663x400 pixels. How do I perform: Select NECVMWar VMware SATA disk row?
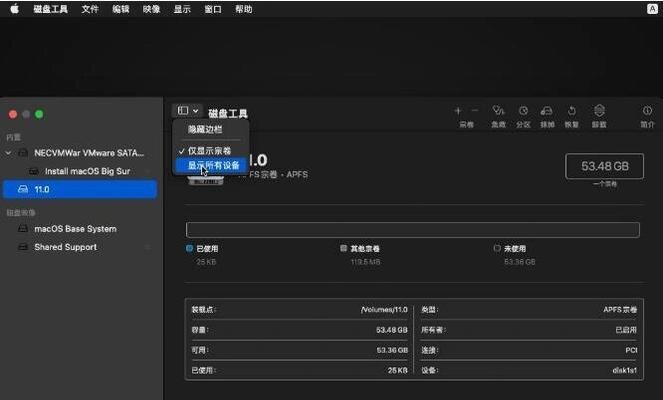(x=80, y=153)
